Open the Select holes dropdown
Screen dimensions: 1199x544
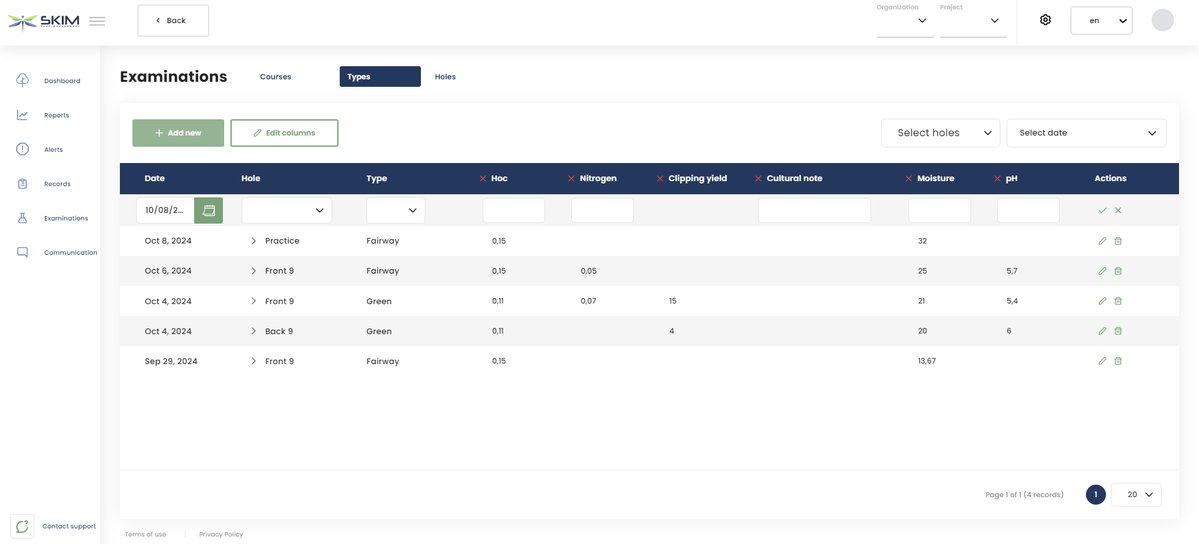941,133
